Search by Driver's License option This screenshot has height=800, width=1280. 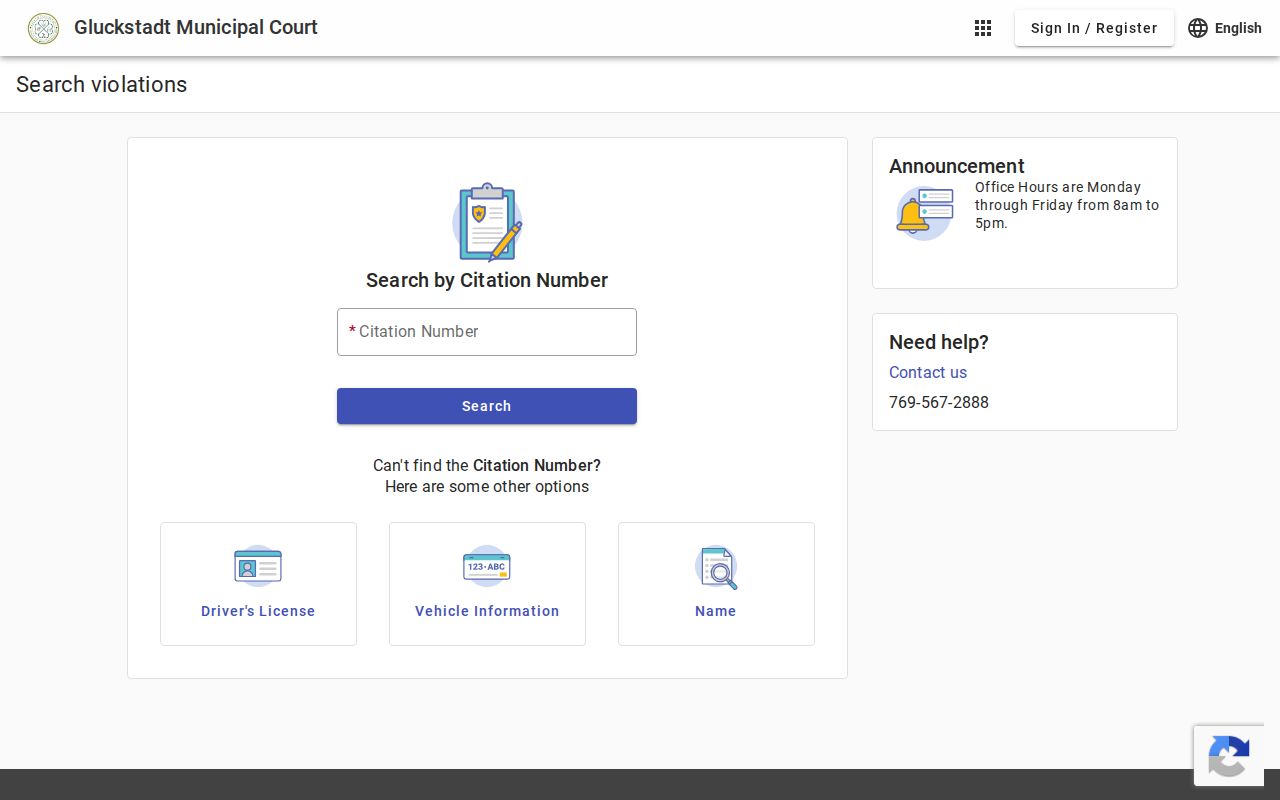coord(258,584)
